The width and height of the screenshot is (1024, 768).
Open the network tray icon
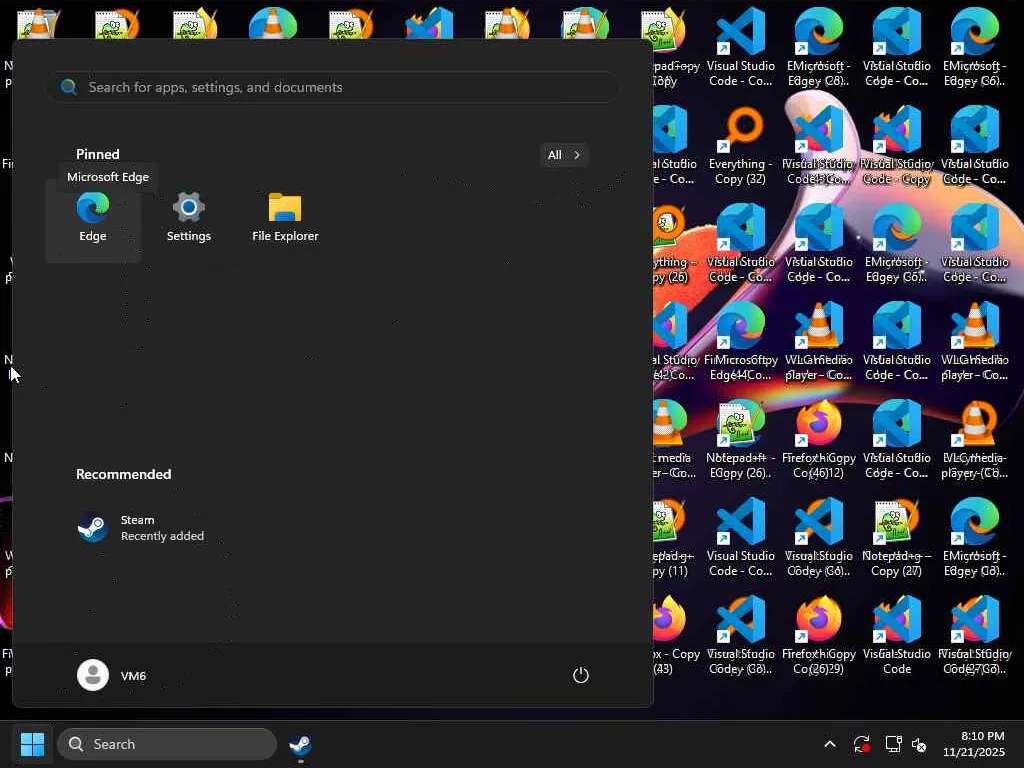[893, 744]
